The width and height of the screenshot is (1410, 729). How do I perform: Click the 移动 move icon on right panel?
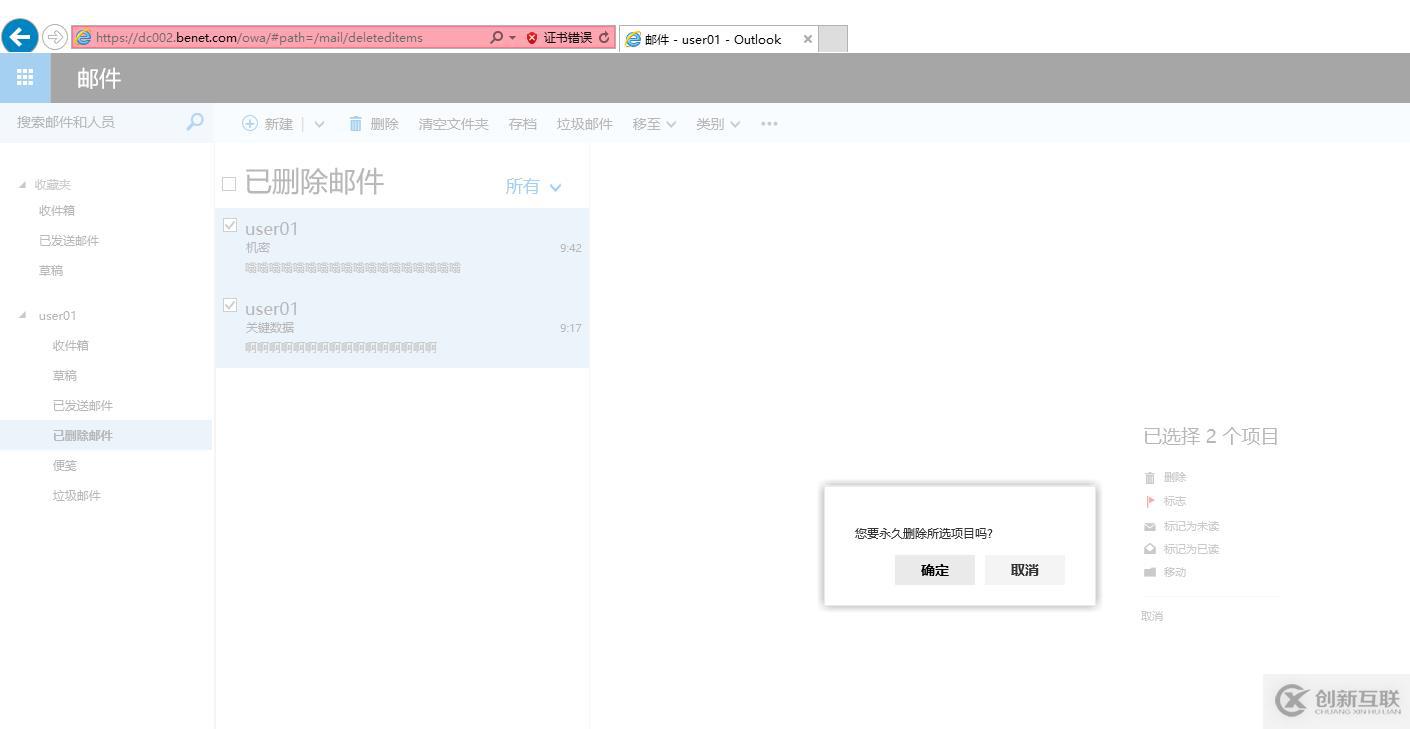coord(1152,572)
